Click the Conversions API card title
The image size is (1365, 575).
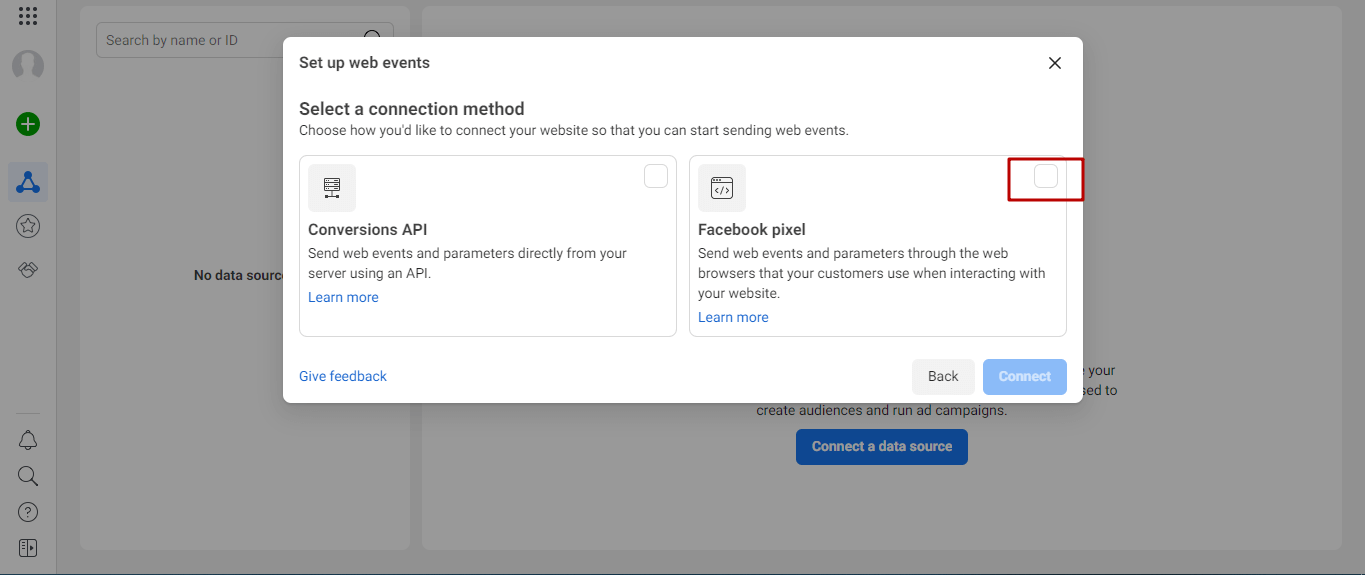tap(368, 230)
